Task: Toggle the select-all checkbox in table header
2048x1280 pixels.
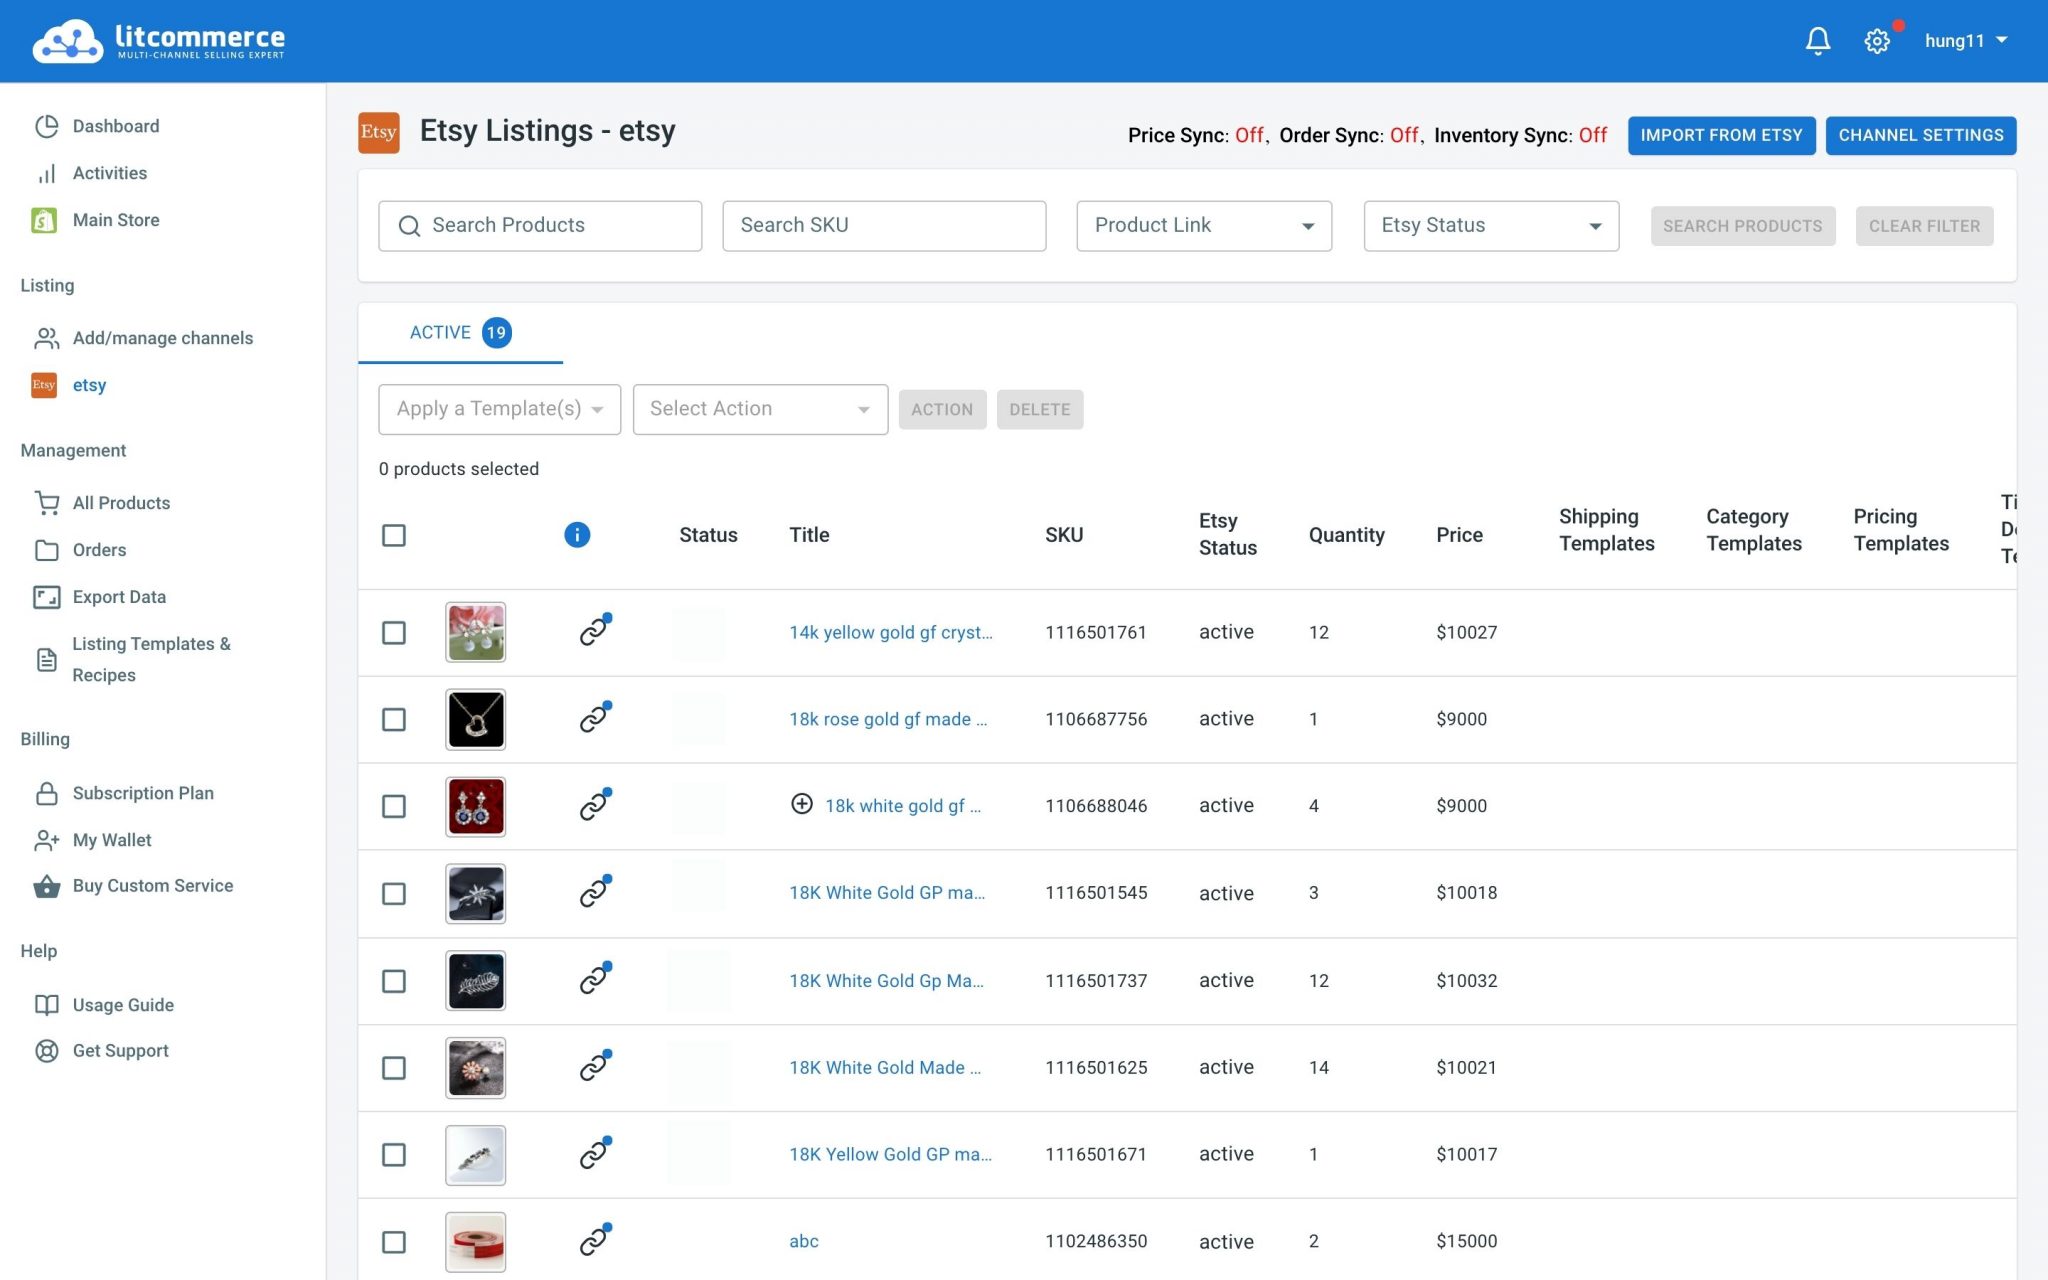Action: (x=394, y=535)
